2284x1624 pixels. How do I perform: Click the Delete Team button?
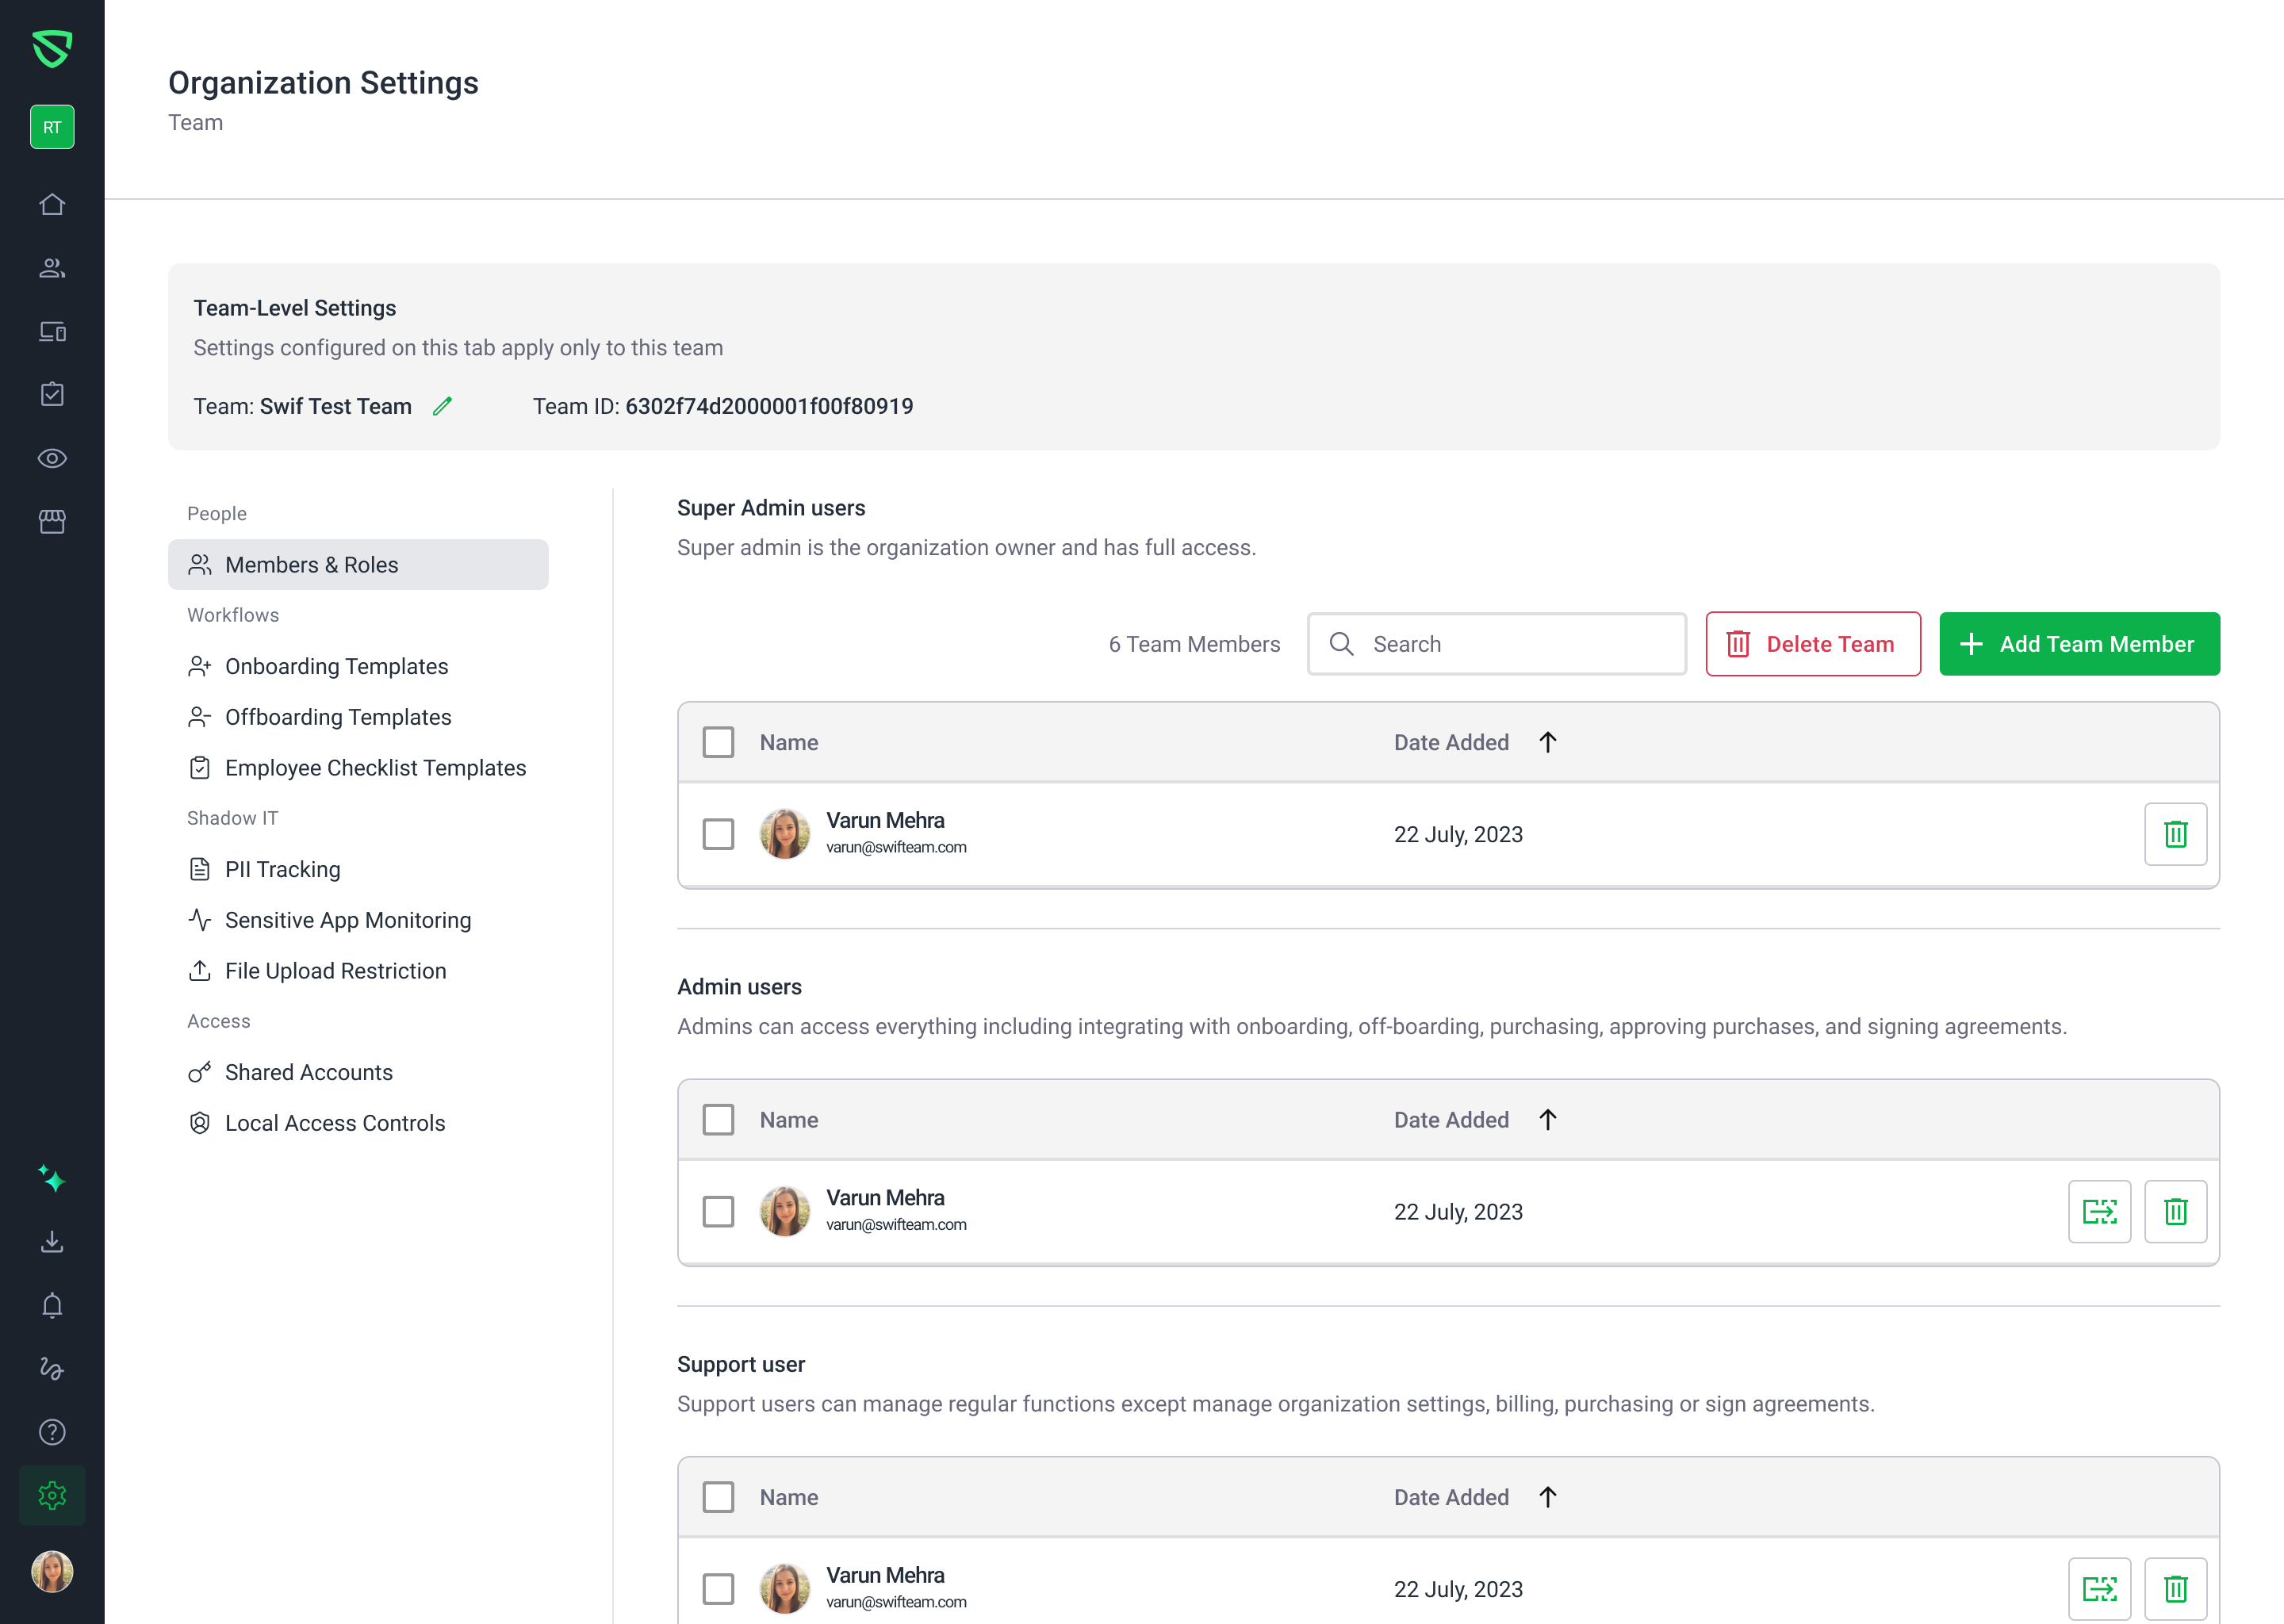point(1812,644)
